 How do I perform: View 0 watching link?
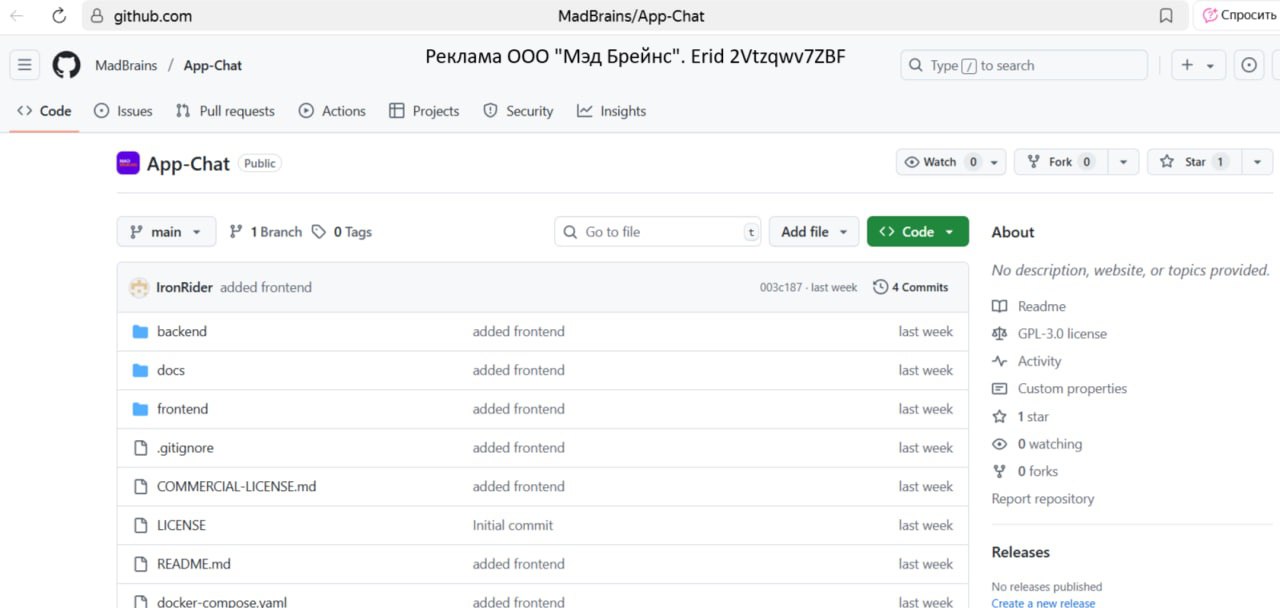pos(1050,444)
